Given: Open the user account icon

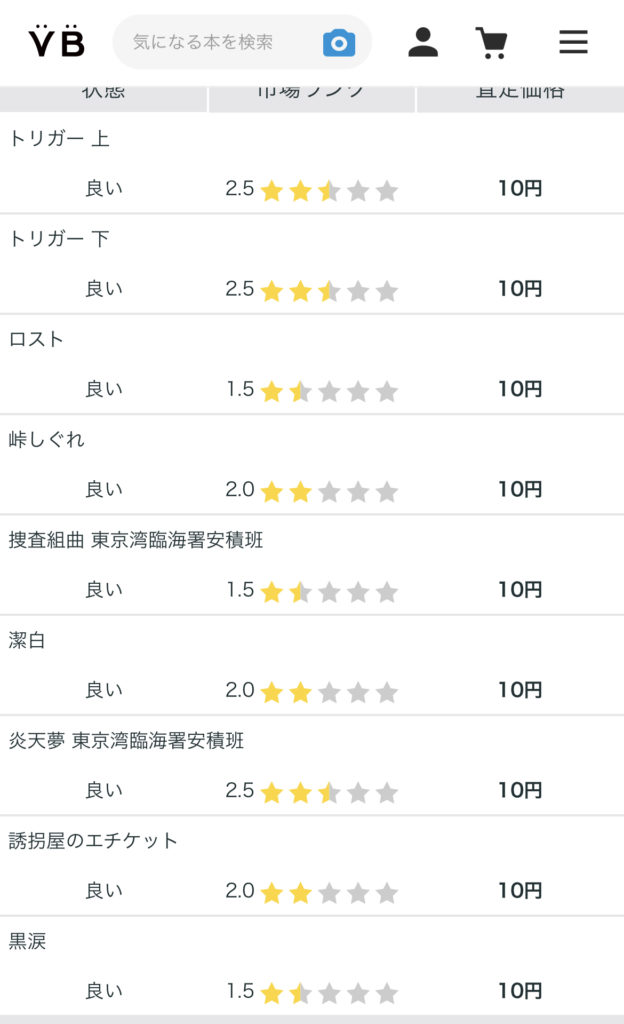Looking at the screenshot, I should (423, 42).
